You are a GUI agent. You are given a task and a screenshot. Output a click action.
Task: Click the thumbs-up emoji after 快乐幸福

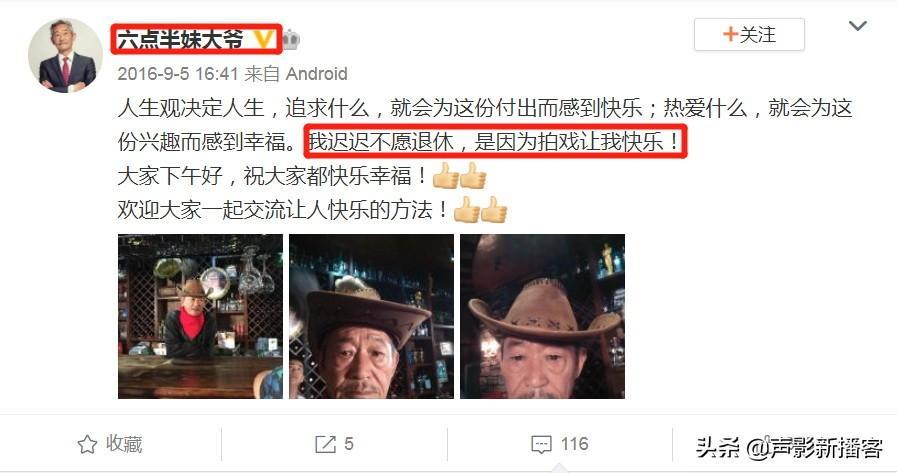[x=459, y=176]
